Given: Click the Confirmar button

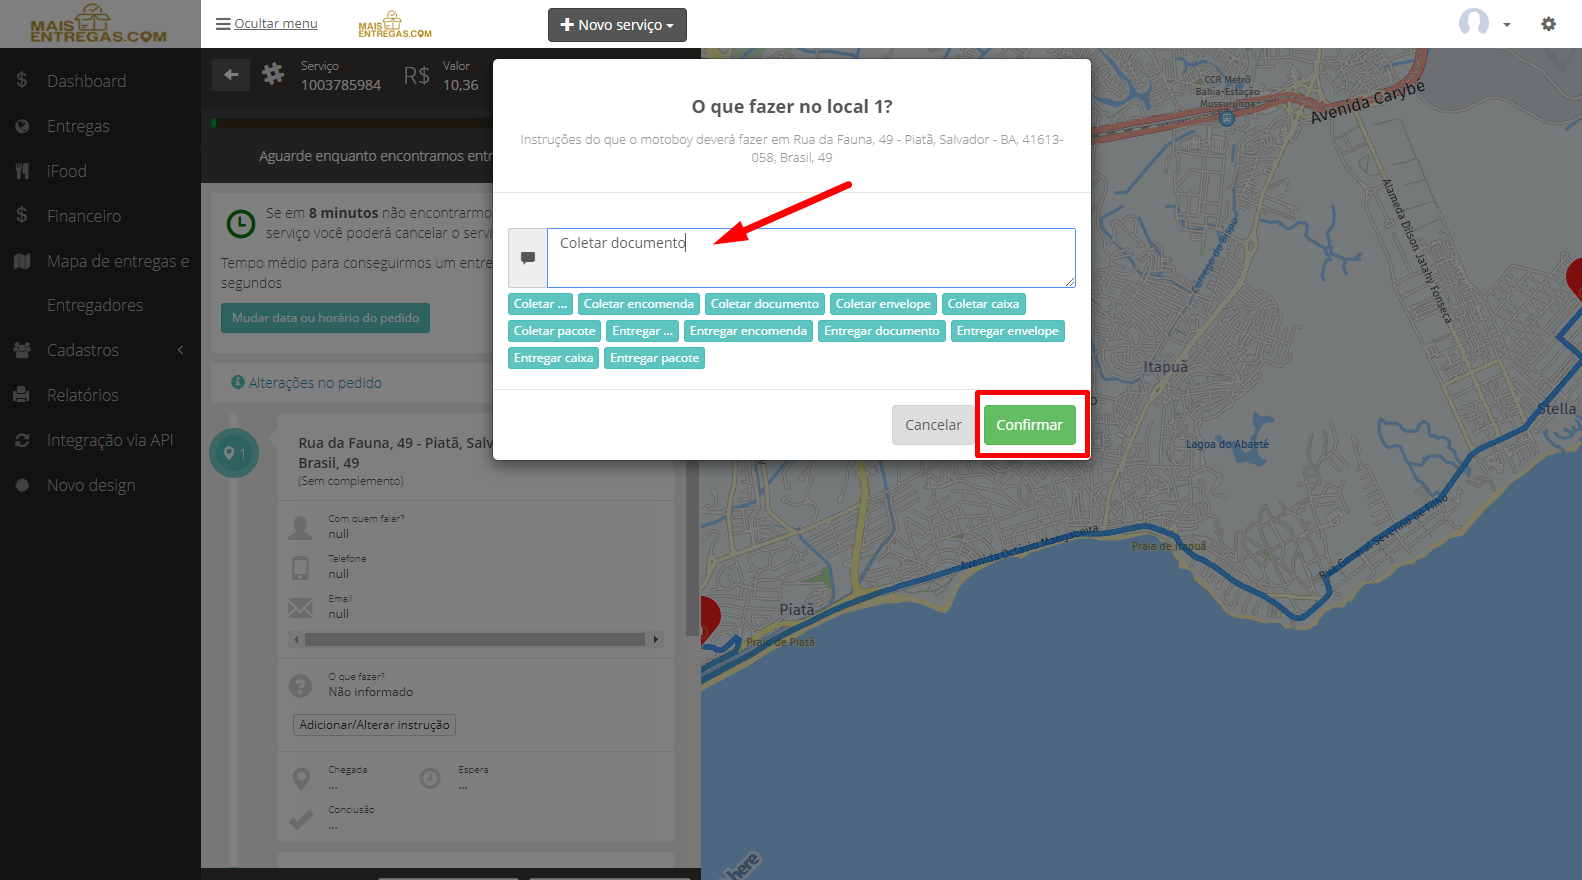Looking at the screenshot, I should [x=1029, y=425].
